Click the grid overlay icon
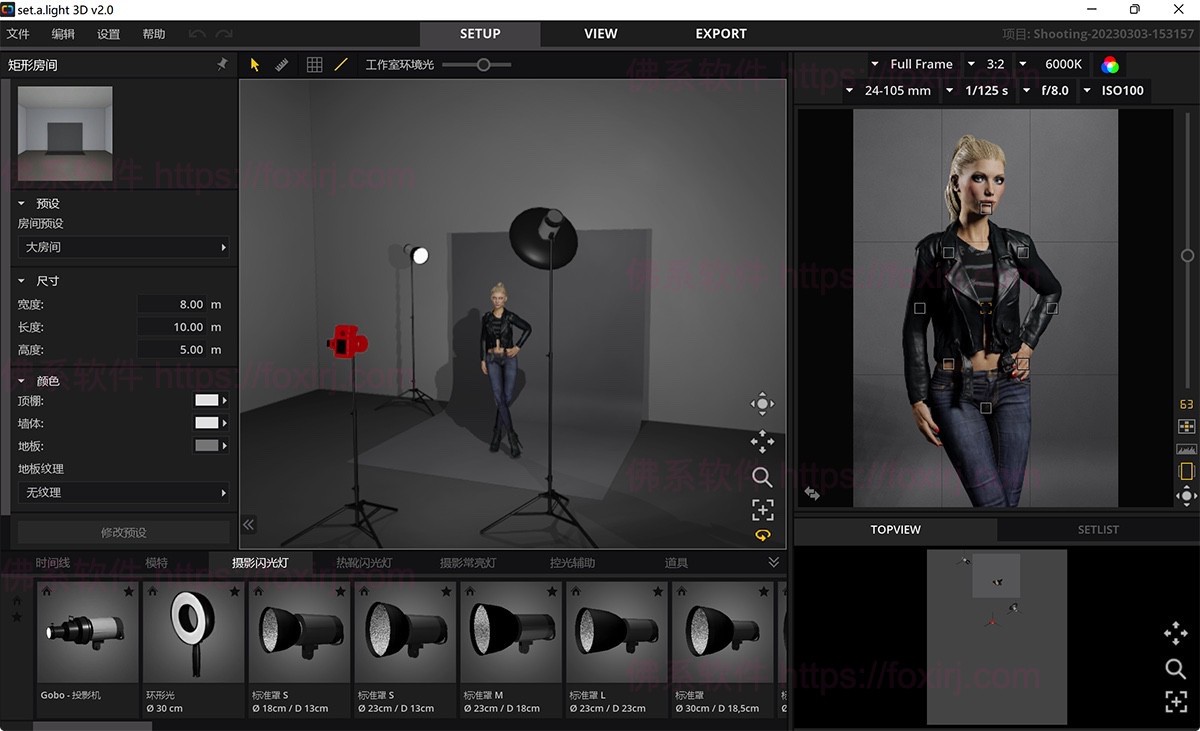1200x731 pixels. coord(314,65)
